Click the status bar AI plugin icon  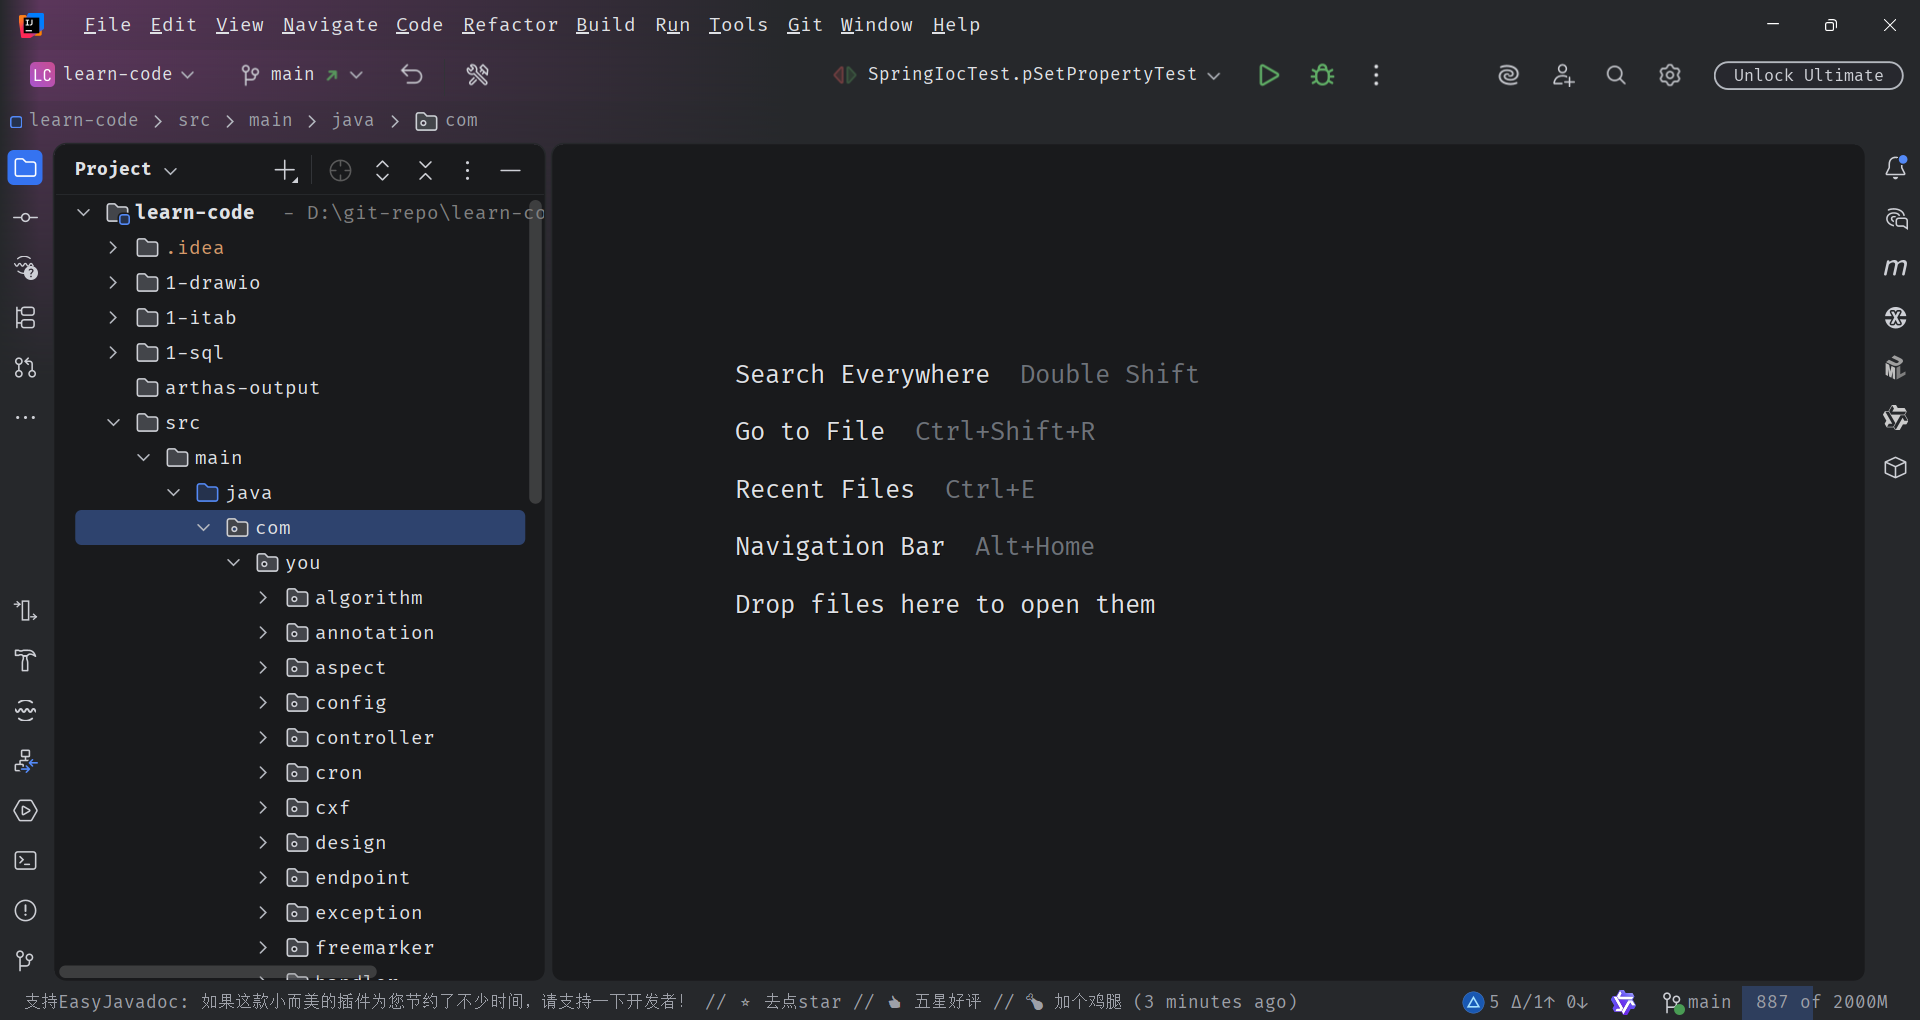pos(1624,1001)
